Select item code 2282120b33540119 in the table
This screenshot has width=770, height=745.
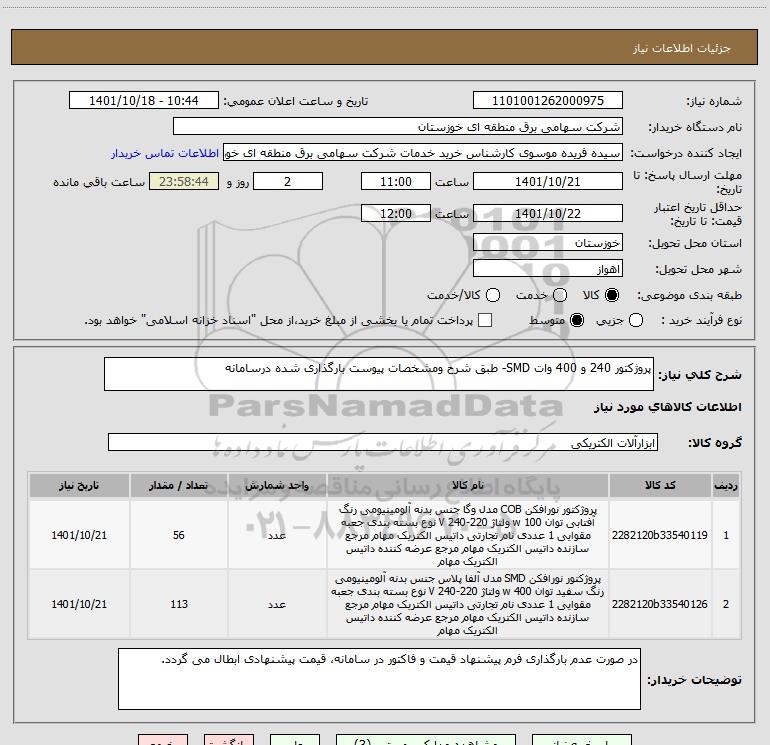(659, 536)
